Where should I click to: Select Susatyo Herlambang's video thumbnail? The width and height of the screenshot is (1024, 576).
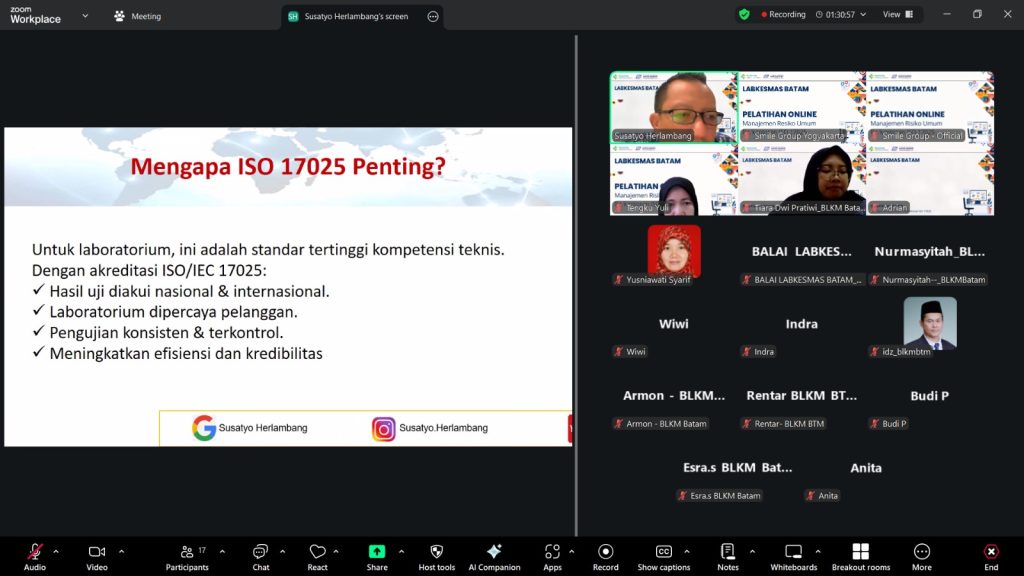click(x=673, y=107)
